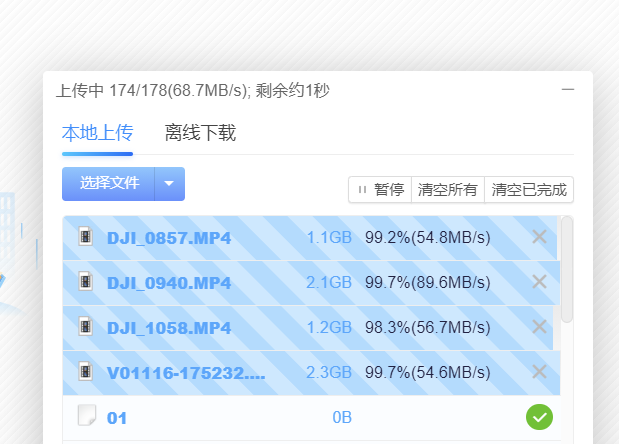Cancel upload of DJI_0857.MP4
The width and height of the screenshot is (619, 444).
click(x=539, y=237)
